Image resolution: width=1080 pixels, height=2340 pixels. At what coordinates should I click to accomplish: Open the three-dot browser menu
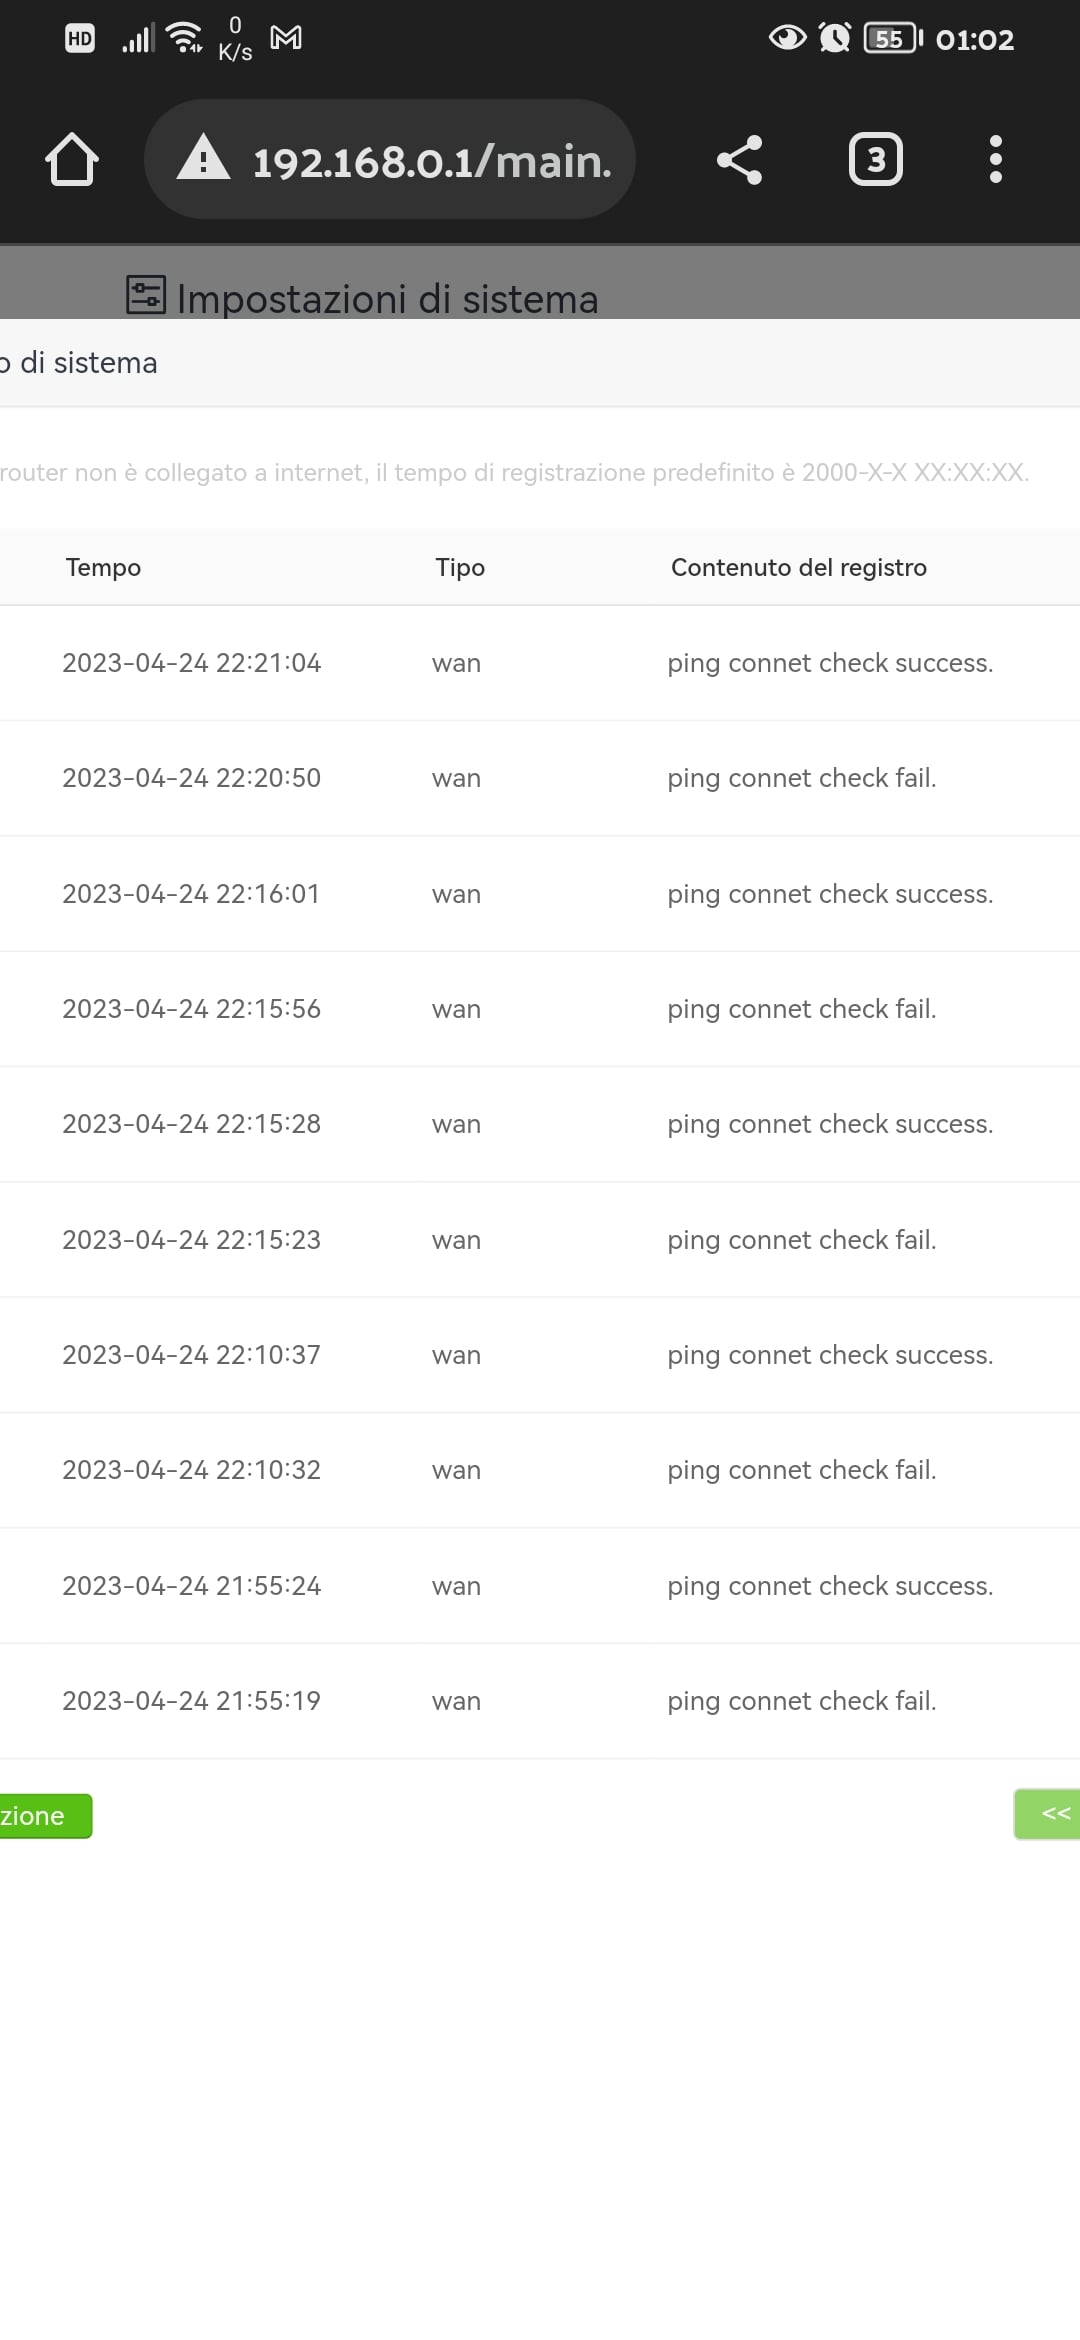tap(995, 159)
